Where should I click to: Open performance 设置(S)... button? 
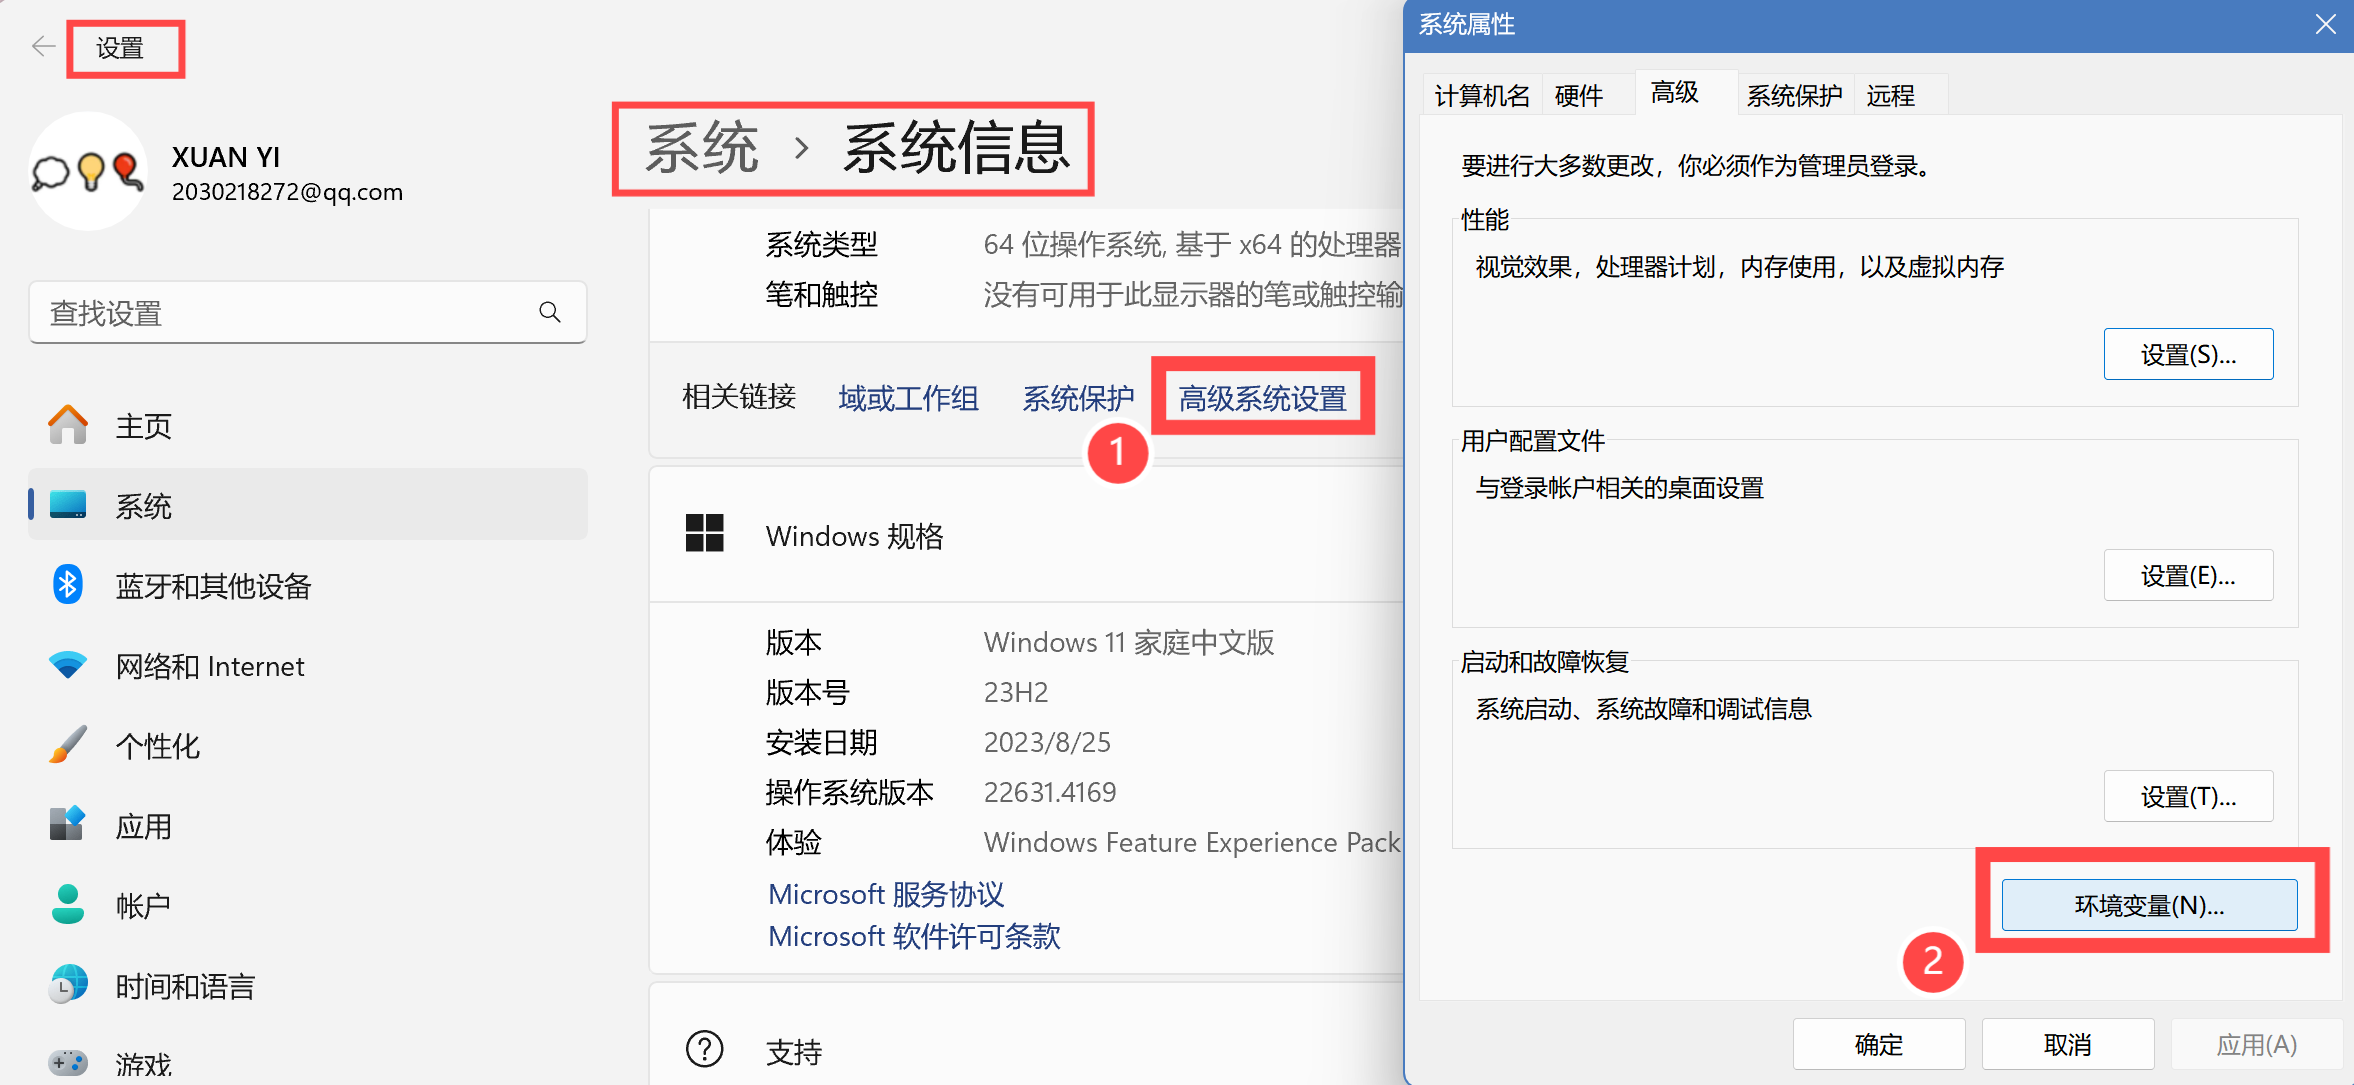2187,355
